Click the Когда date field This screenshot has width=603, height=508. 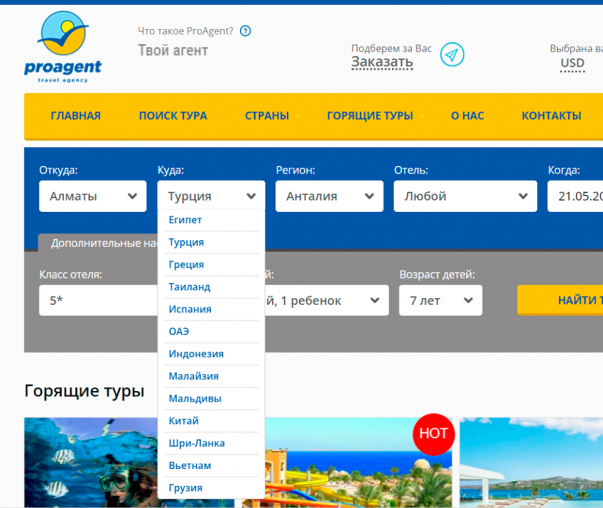click(575, 196)
